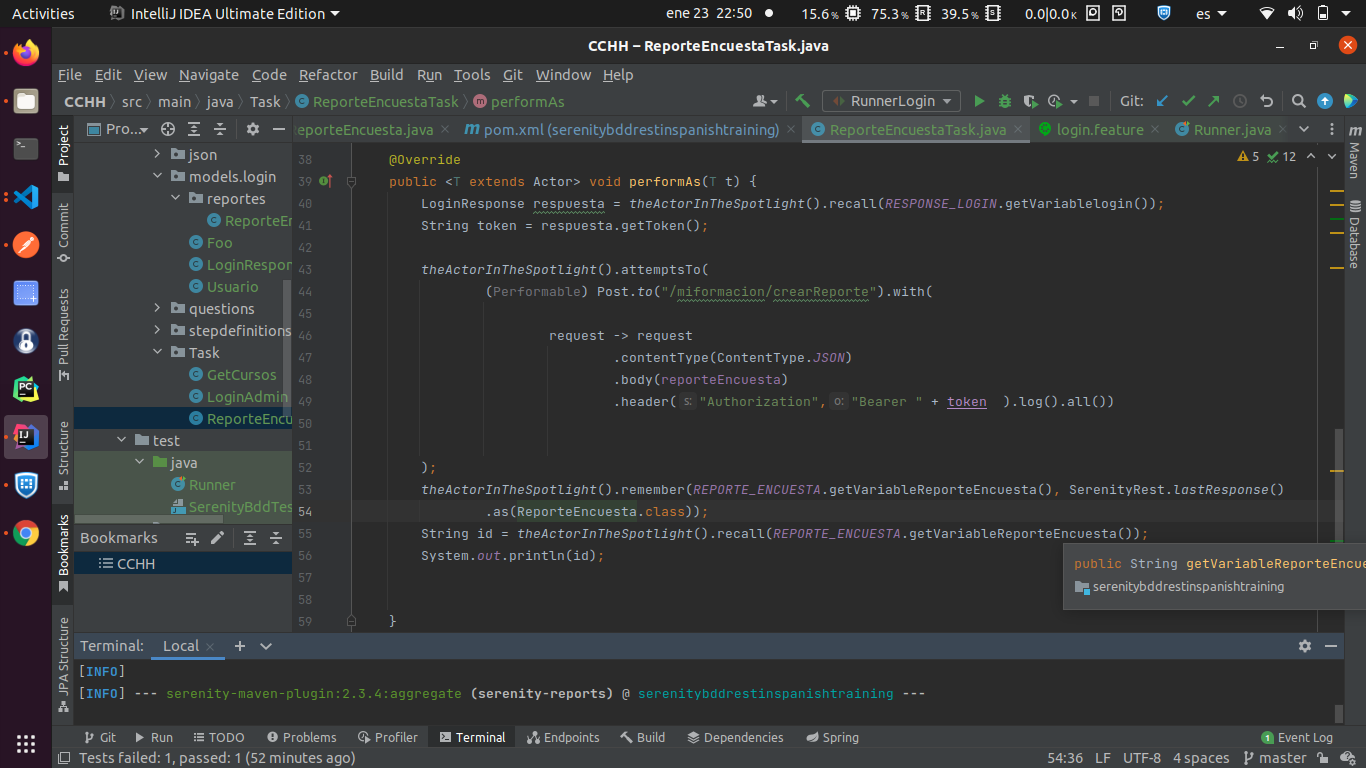Open Search Everywhere with the magnifier icon

(x=1298, y=101)
